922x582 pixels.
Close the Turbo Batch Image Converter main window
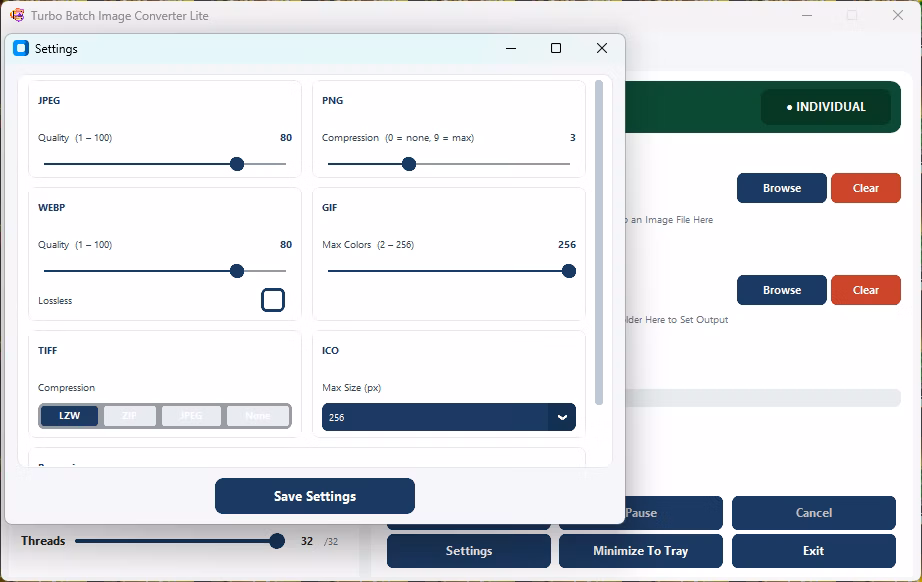tap(898, 15)
